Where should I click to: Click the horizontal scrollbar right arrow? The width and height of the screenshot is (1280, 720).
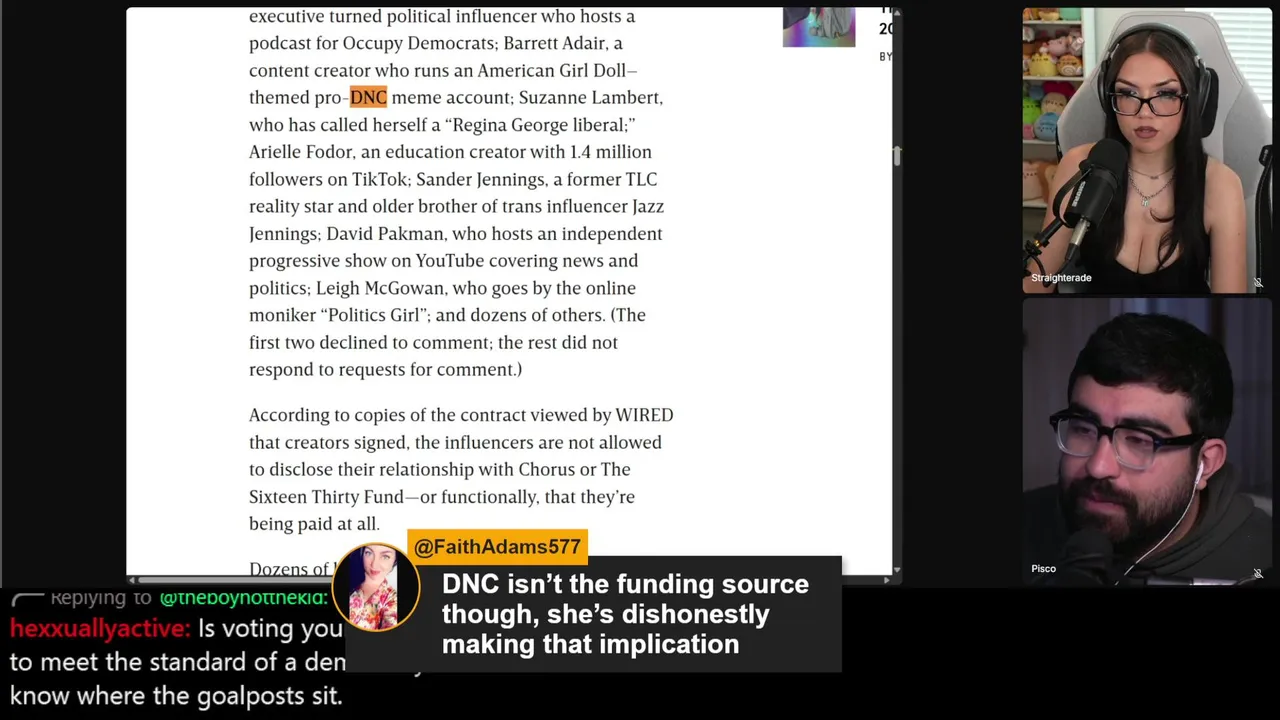[885, 579]
